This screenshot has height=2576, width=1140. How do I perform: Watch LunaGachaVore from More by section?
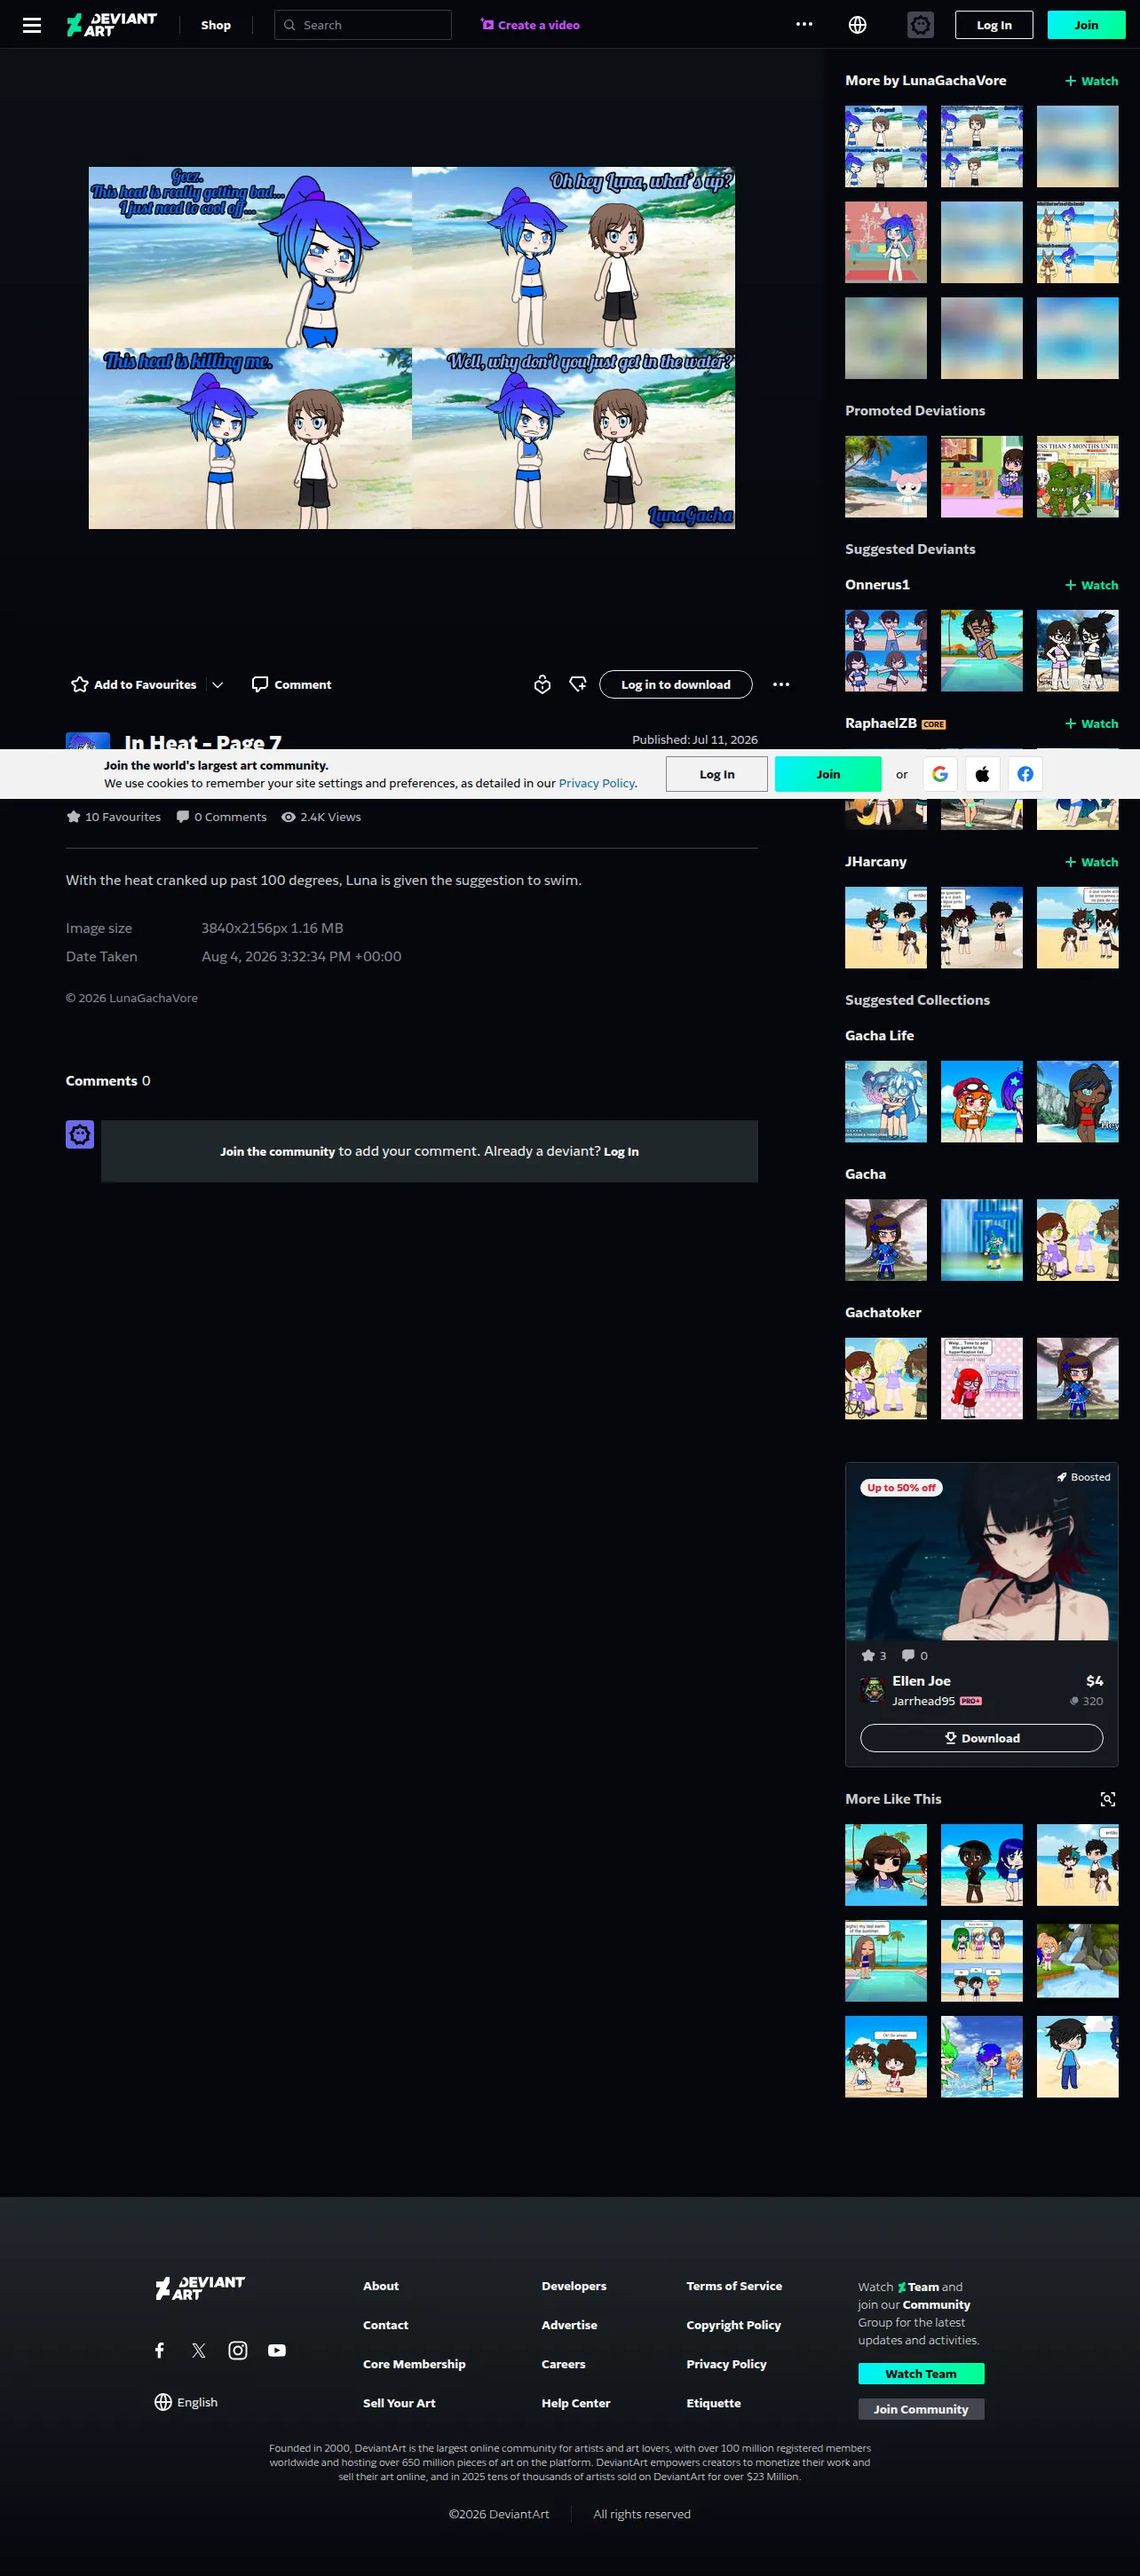[1092, 81]
